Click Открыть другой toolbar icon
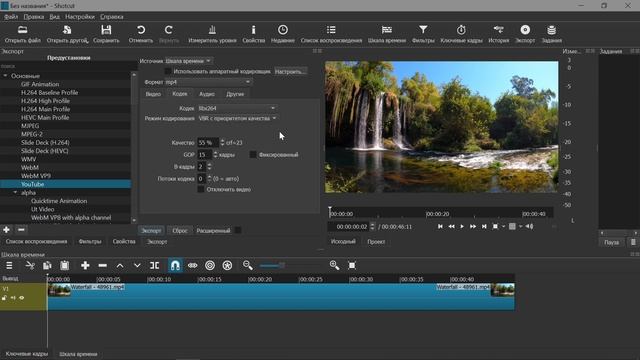Image resolution: width=640 pixels, height=360 pixels. tap(67, 34)
